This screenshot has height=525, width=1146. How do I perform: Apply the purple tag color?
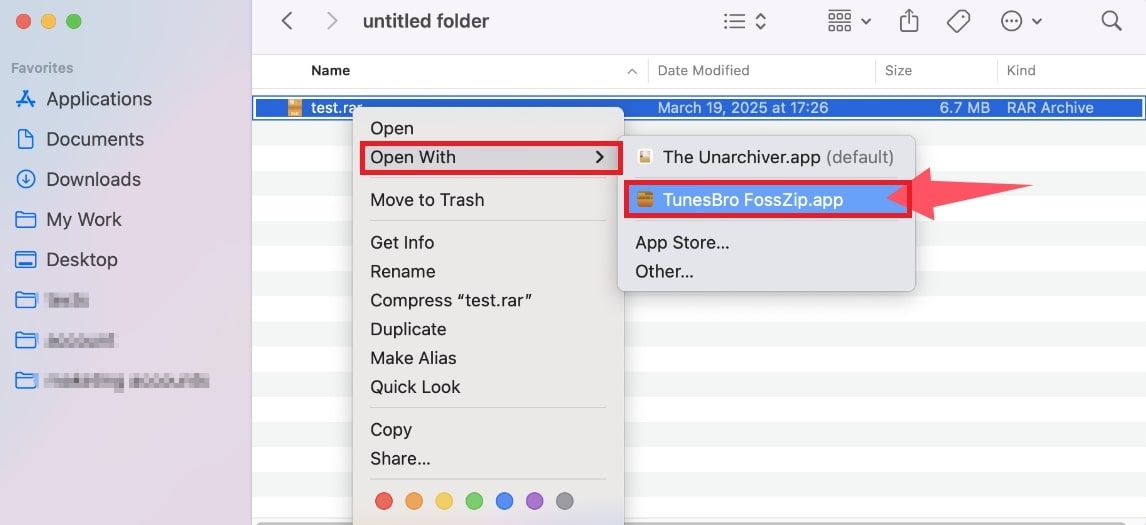coord(534,501)
